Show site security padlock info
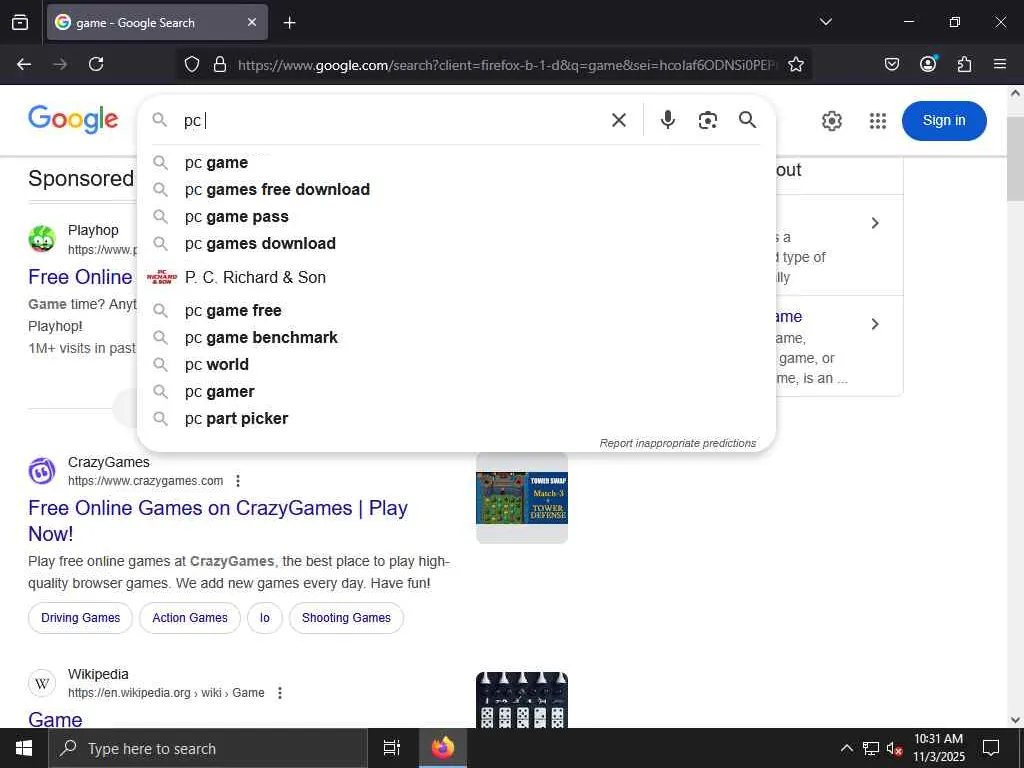Image resolution: width=1024 pixels, height=768 pixels. pyautogui.click(x=220, y=64)
